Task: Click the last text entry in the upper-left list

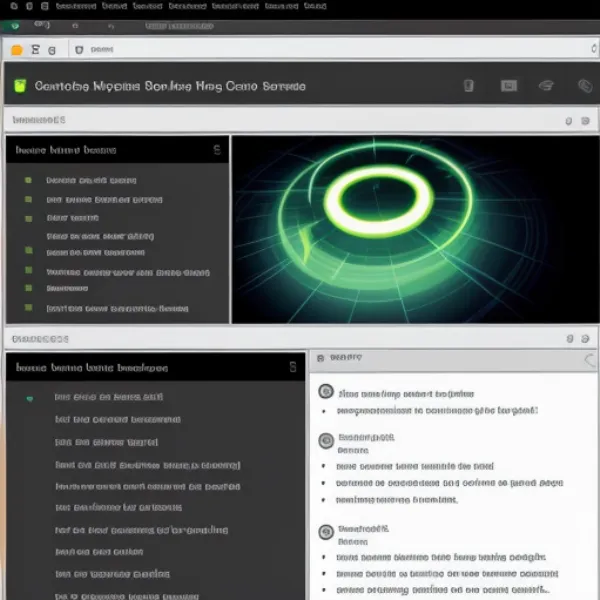Action: pos(117,309)
